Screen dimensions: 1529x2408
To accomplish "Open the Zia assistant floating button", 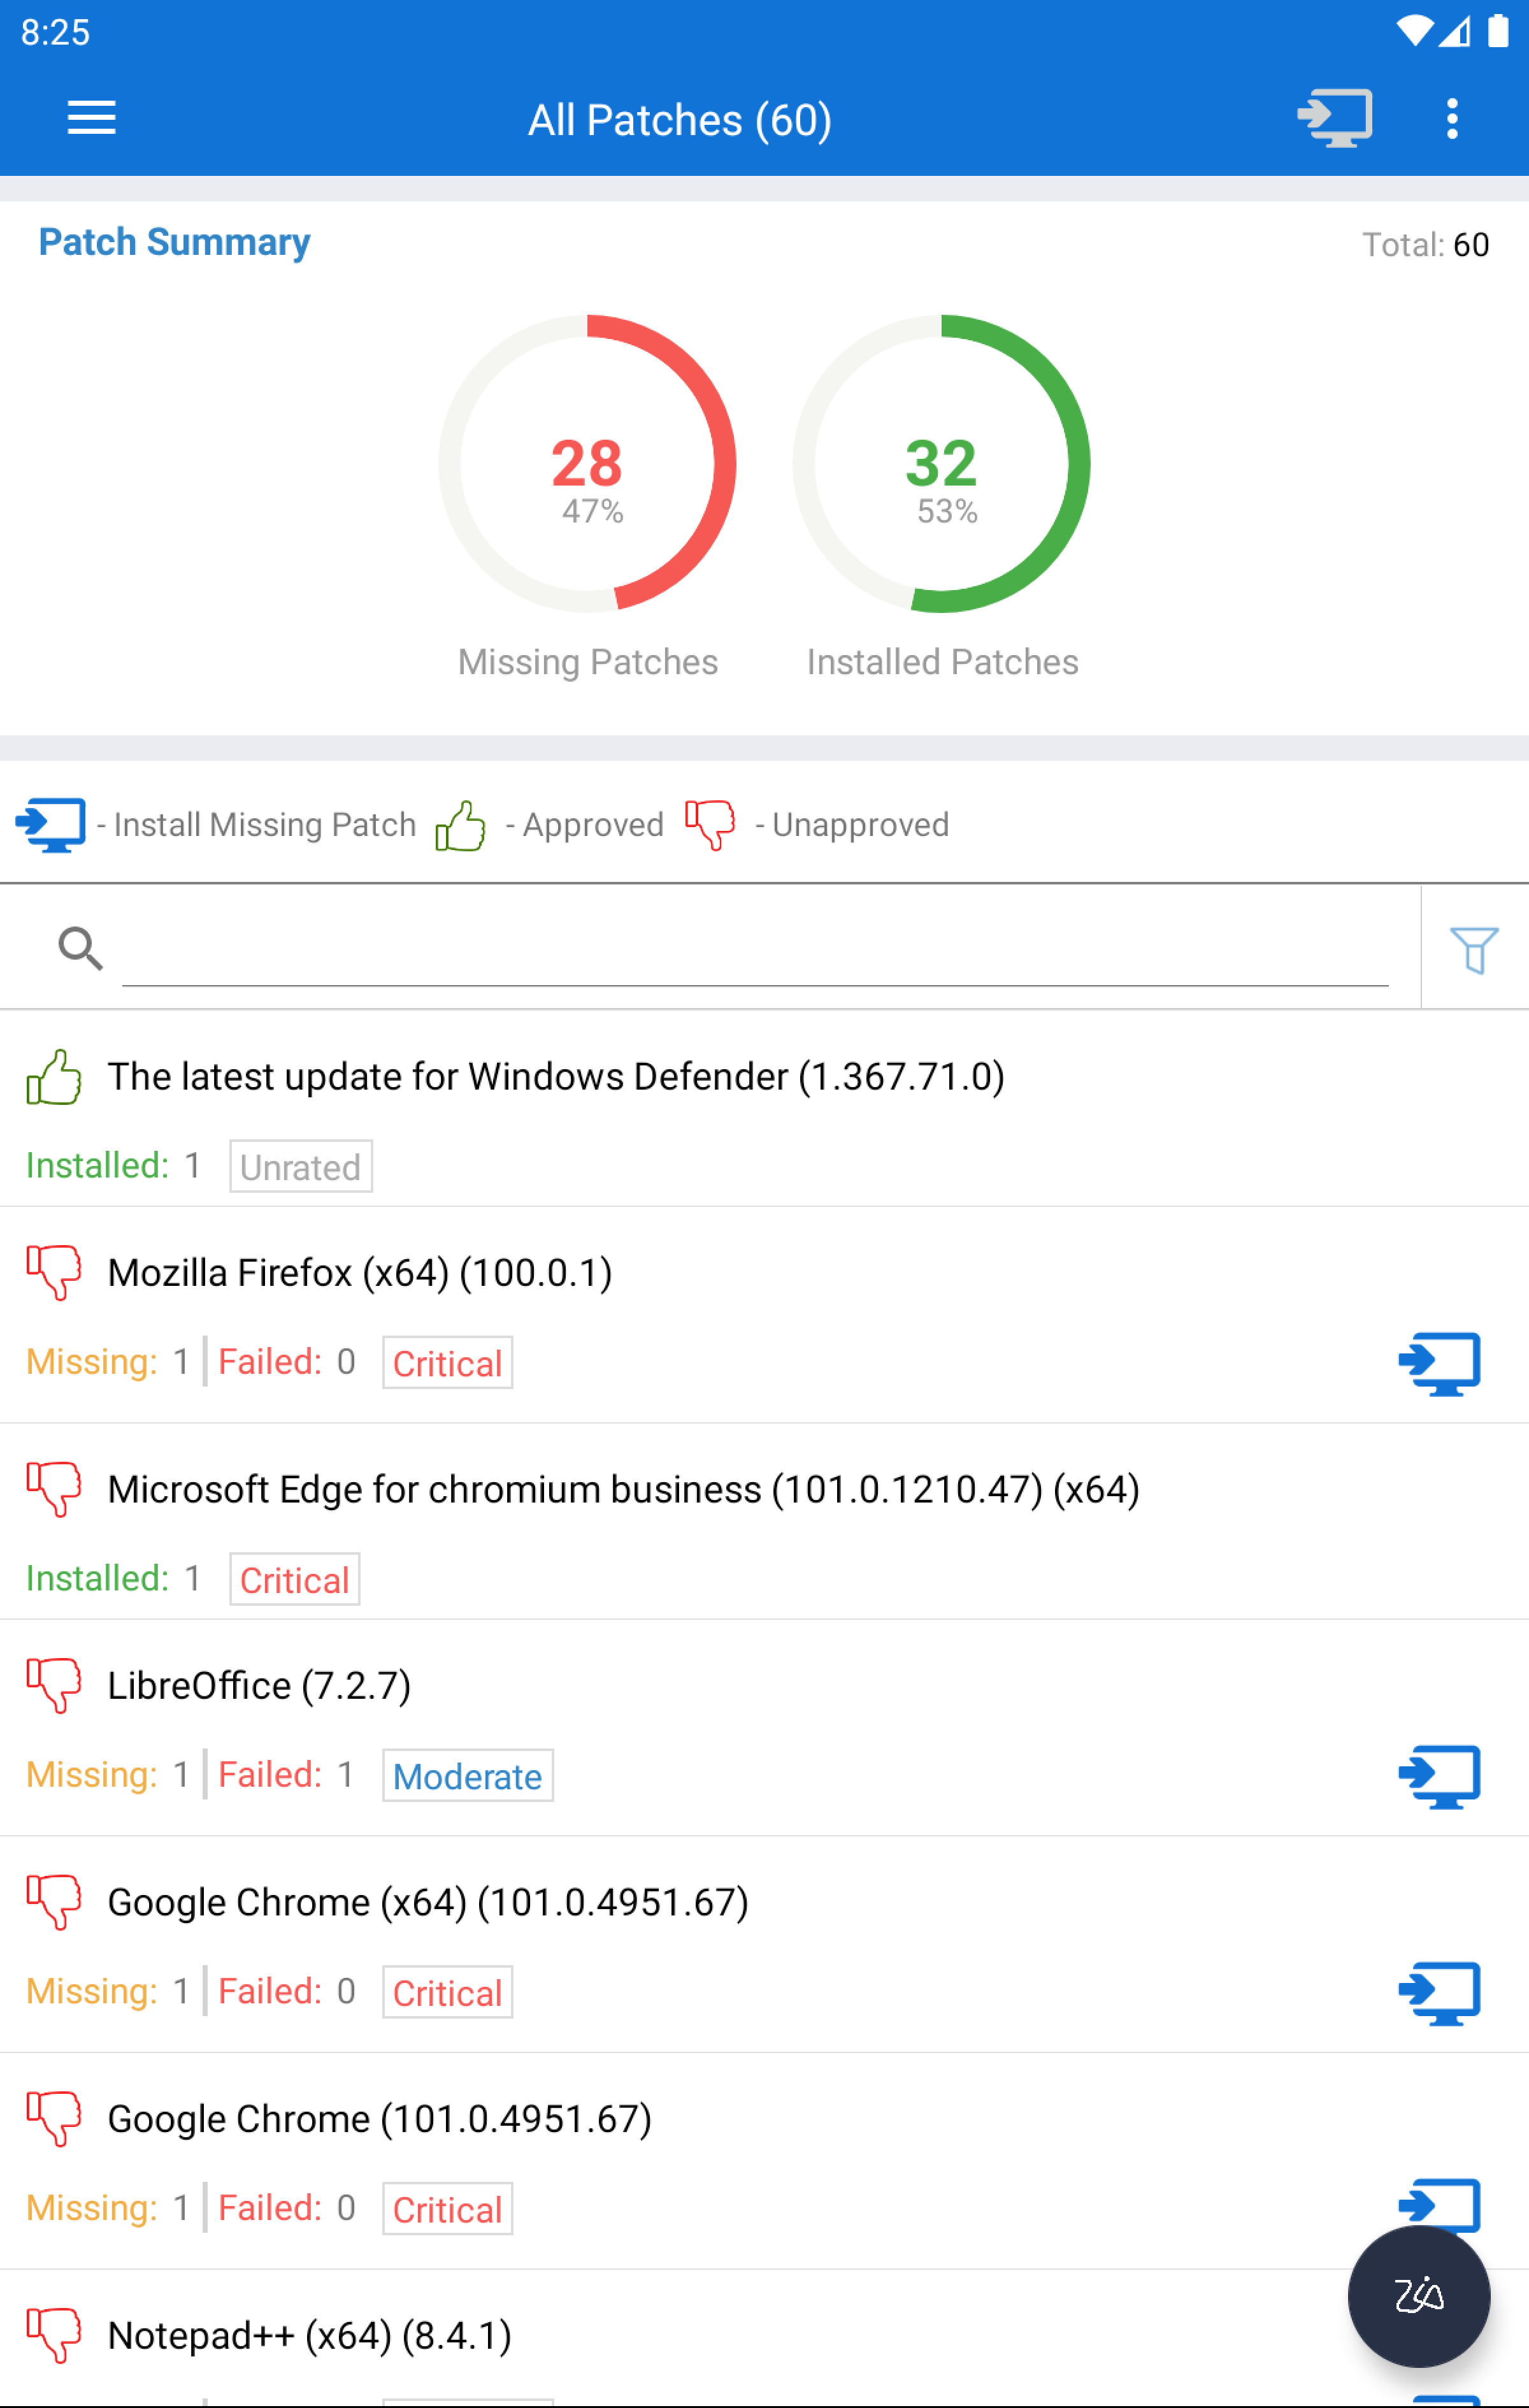I will pyautogui.click(x=1418, y=2296).
